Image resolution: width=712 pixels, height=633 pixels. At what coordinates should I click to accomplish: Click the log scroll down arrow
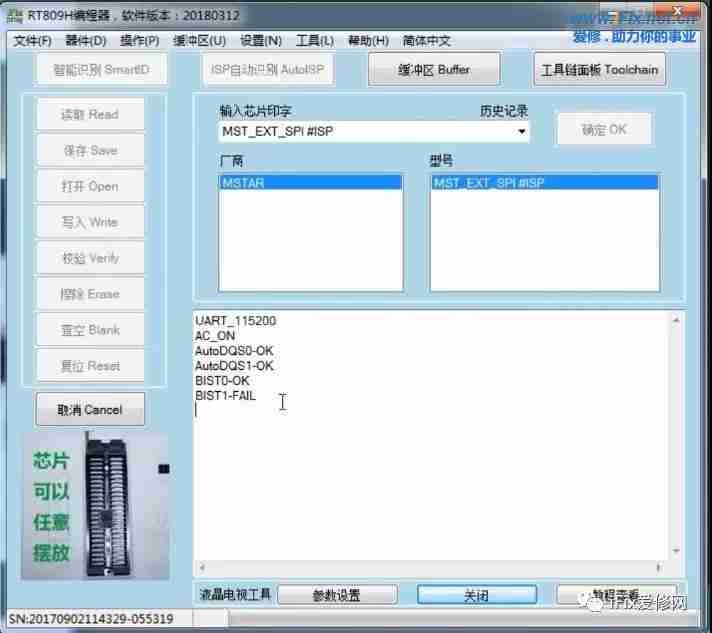(676, 551)
